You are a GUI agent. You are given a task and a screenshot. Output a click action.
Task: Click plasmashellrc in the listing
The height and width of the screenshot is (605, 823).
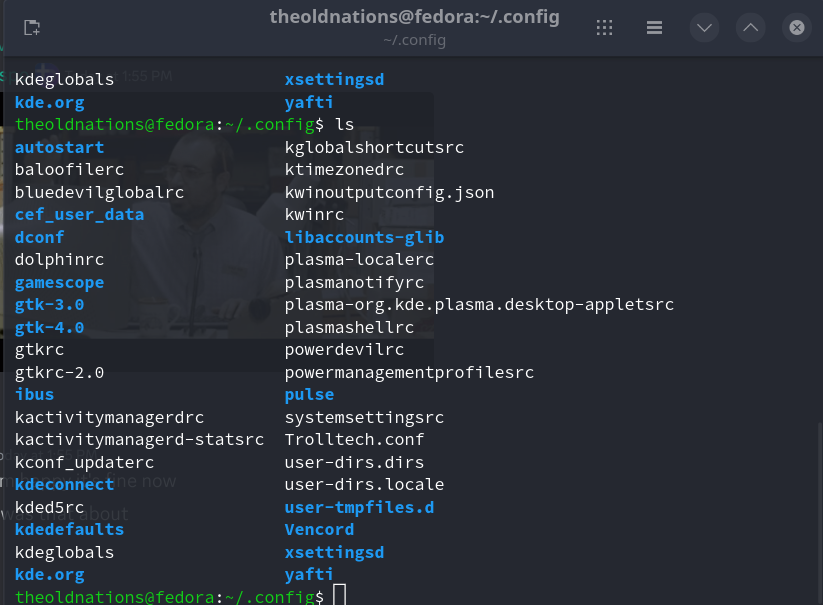point(350,327)
